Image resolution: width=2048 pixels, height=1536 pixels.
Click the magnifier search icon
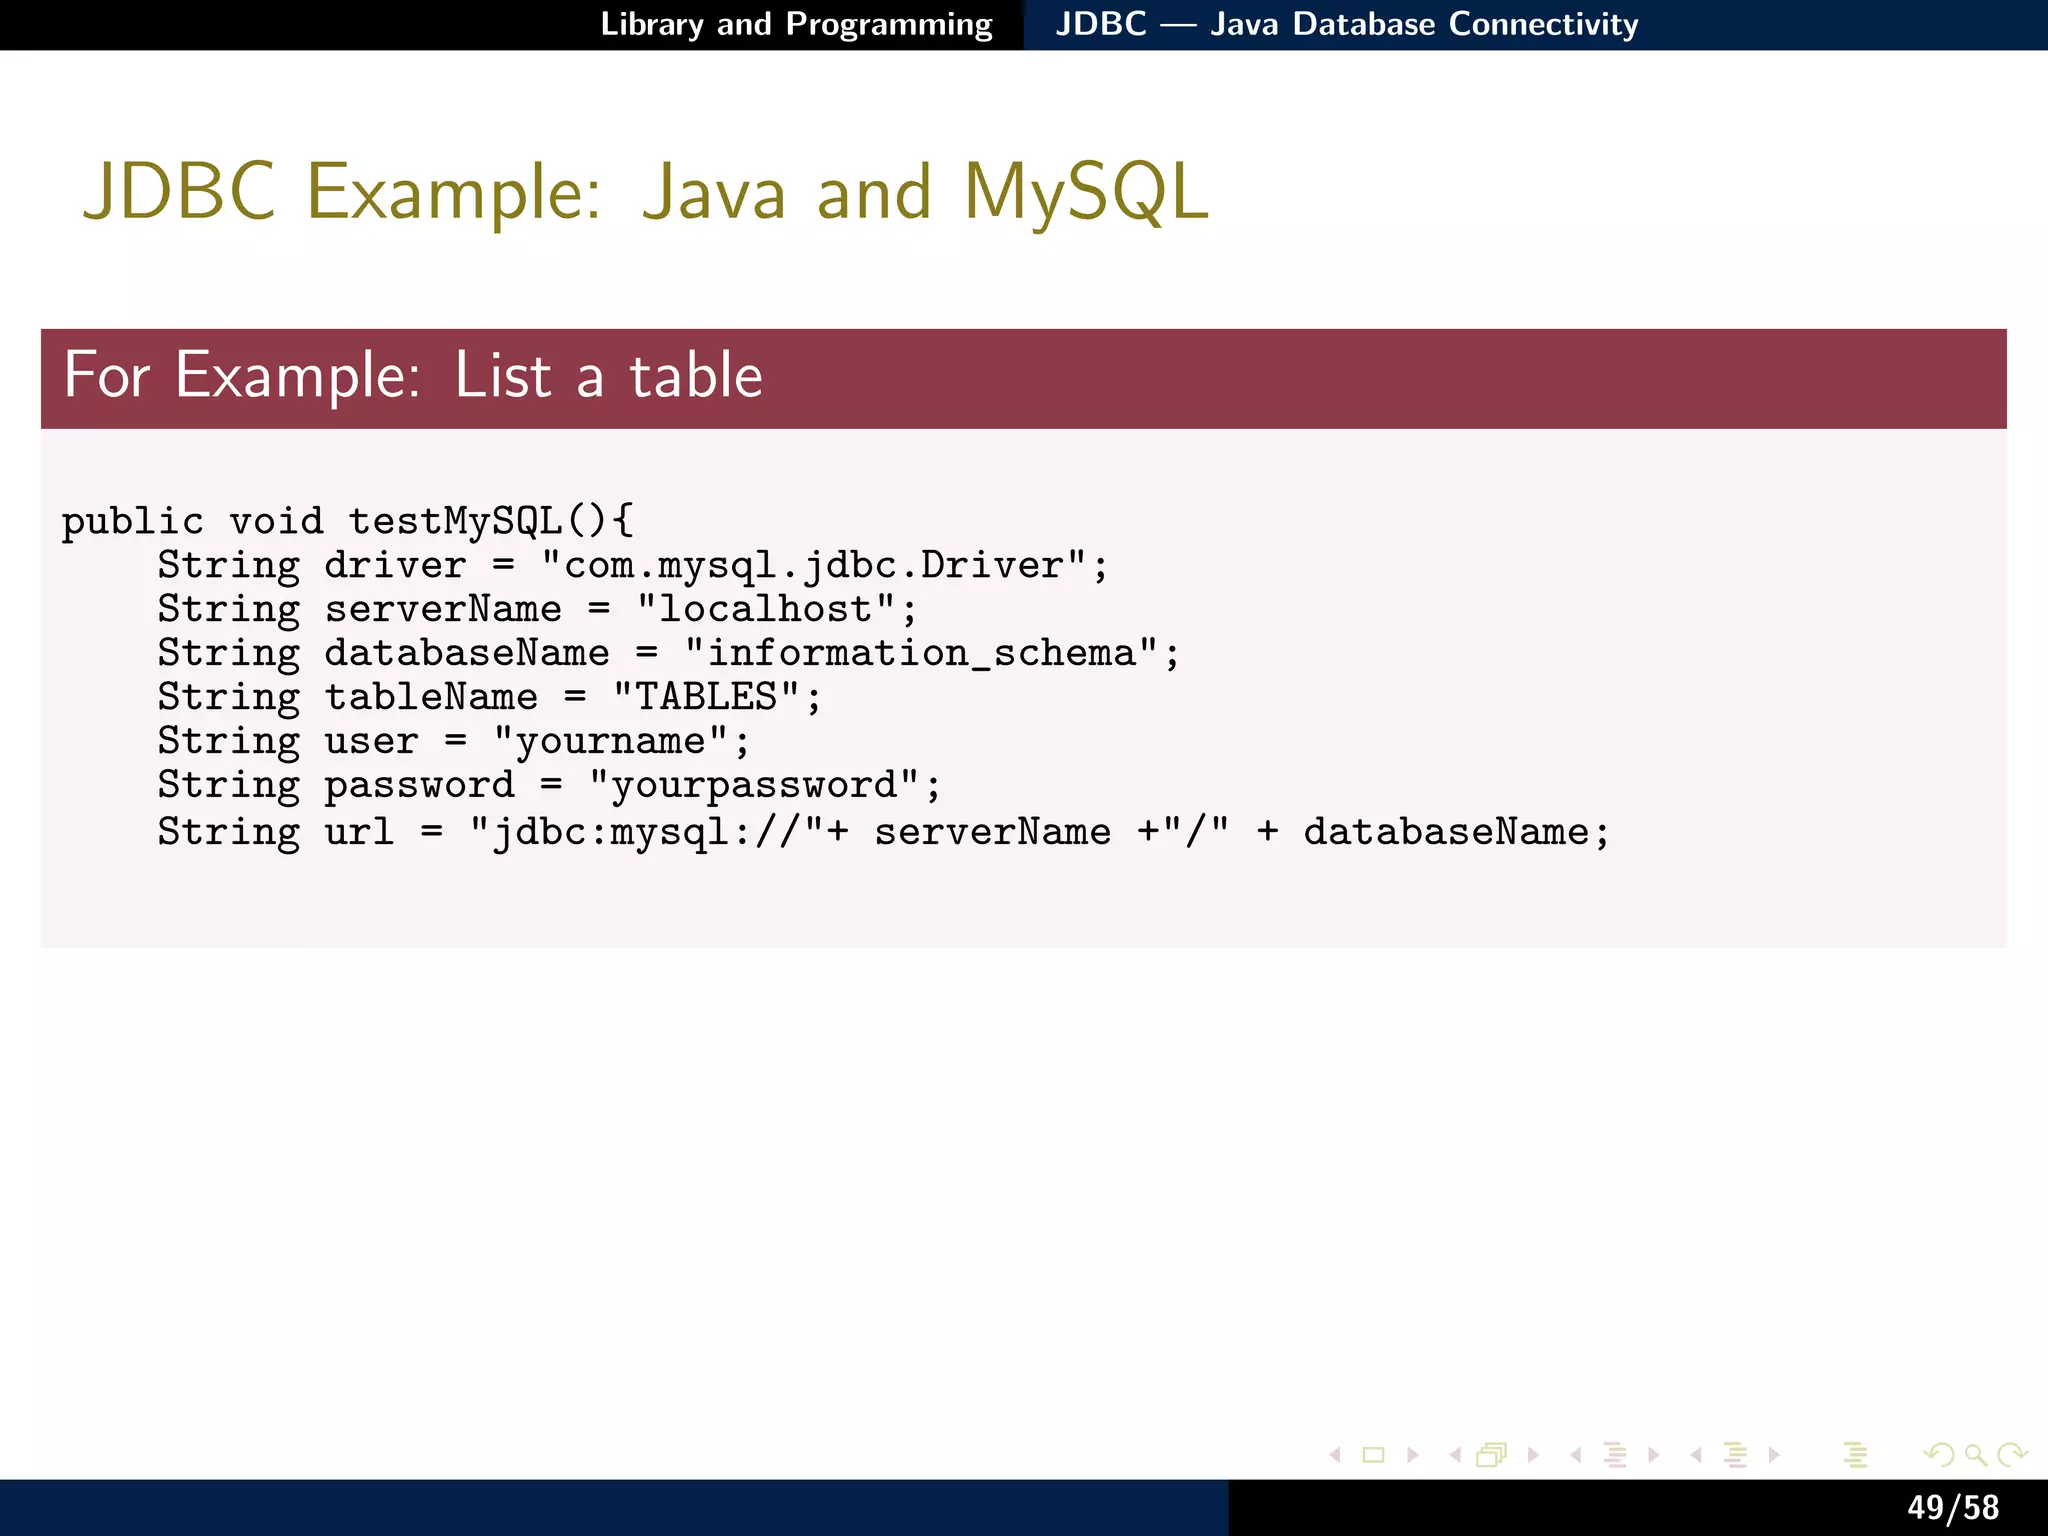point(1975,1455)
